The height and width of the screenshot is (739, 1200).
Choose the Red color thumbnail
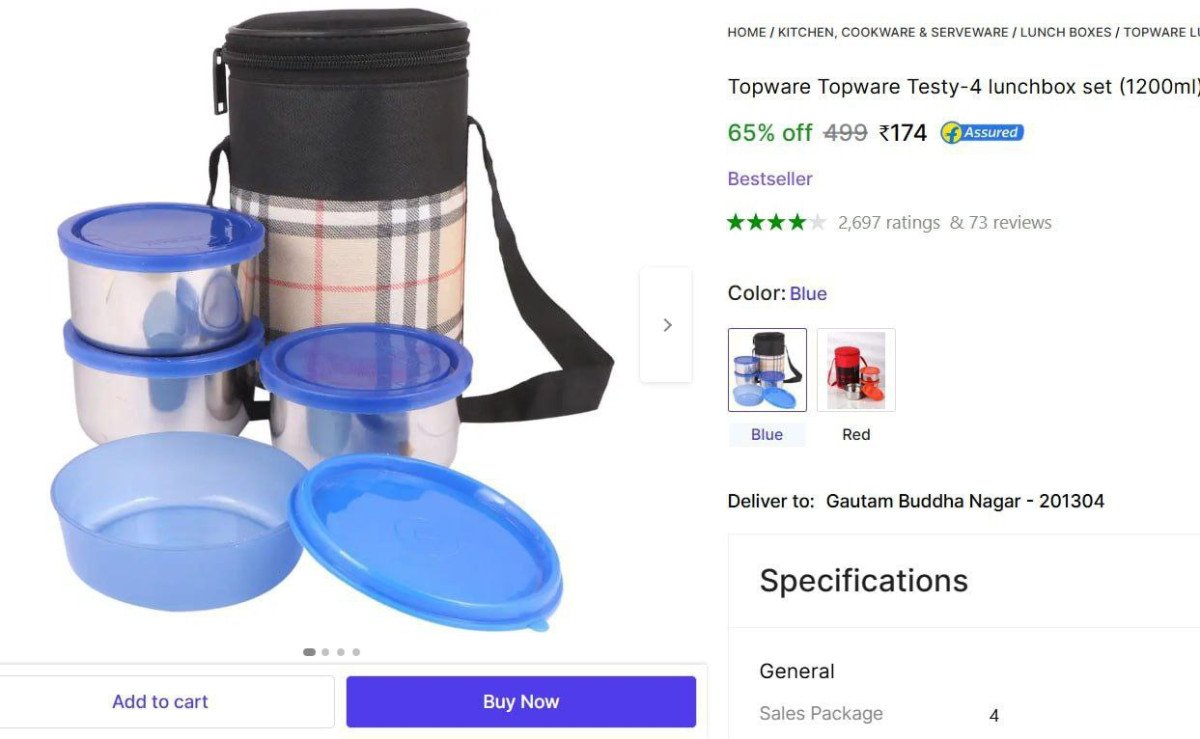point(856,370)
